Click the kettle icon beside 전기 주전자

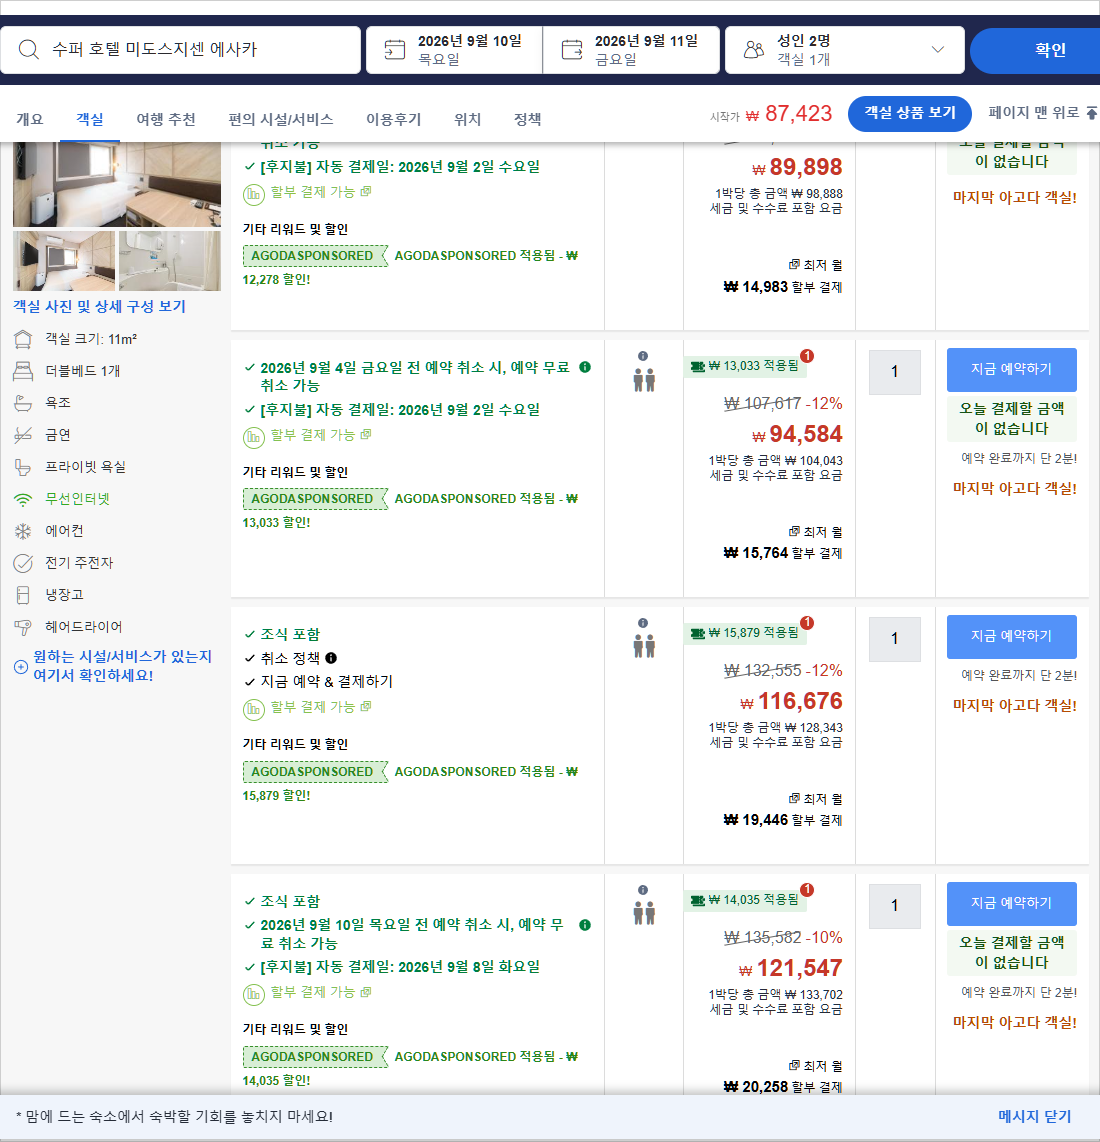click(x=23, y=563)
